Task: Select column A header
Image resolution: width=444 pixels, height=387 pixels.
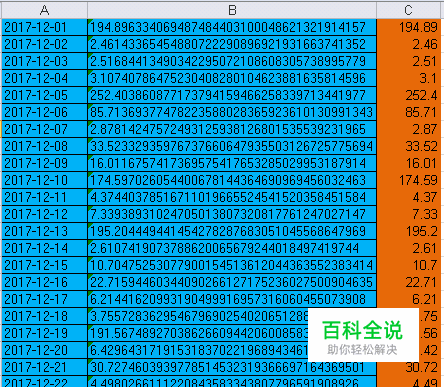Action: tap(44, 10)
